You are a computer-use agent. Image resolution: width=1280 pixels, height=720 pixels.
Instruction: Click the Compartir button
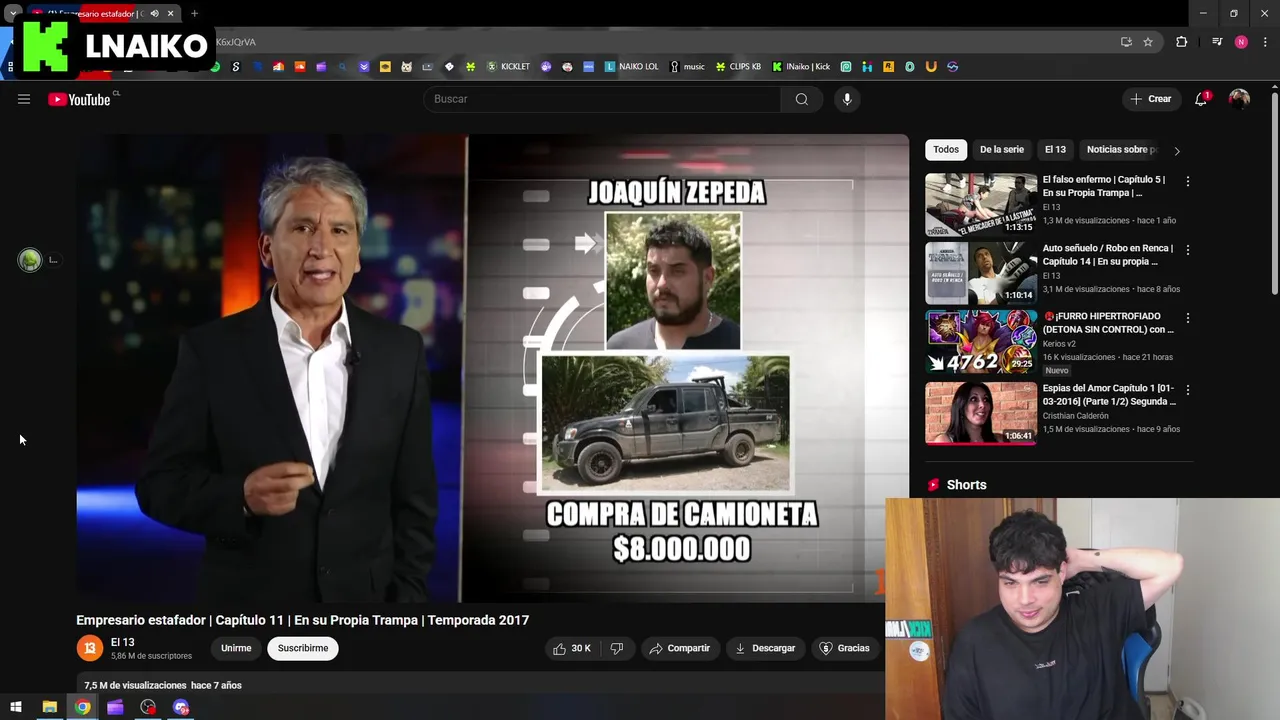coord(680,648)
